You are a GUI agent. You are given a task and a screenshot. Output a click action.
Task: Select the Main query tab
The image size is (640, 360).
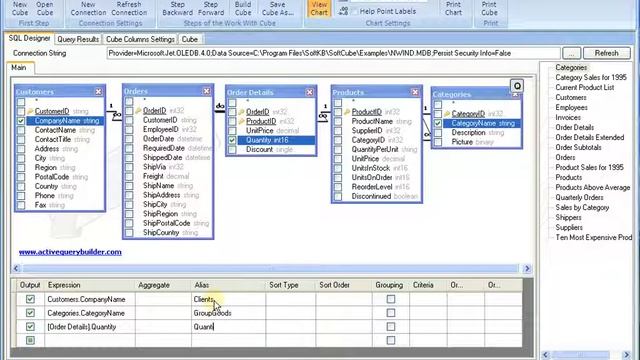18,68
